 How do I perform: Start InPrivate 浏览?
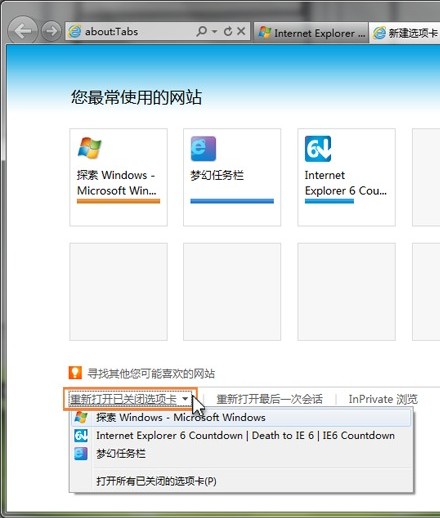(x=383, y=399)
